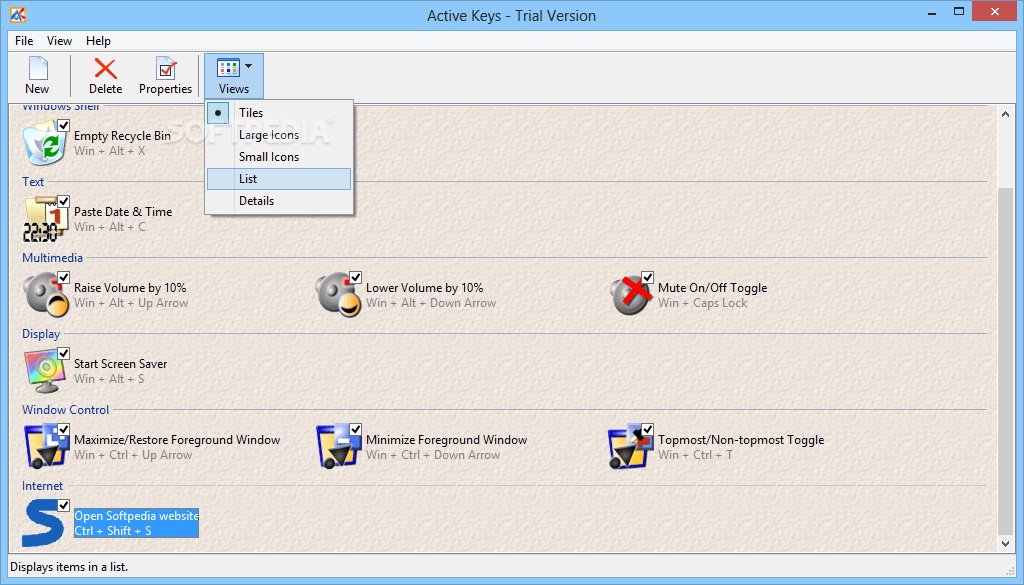1024x585 pixels.
Task: Toggle the Empty Recycle Bin checkbox
Action: (62, 124)
